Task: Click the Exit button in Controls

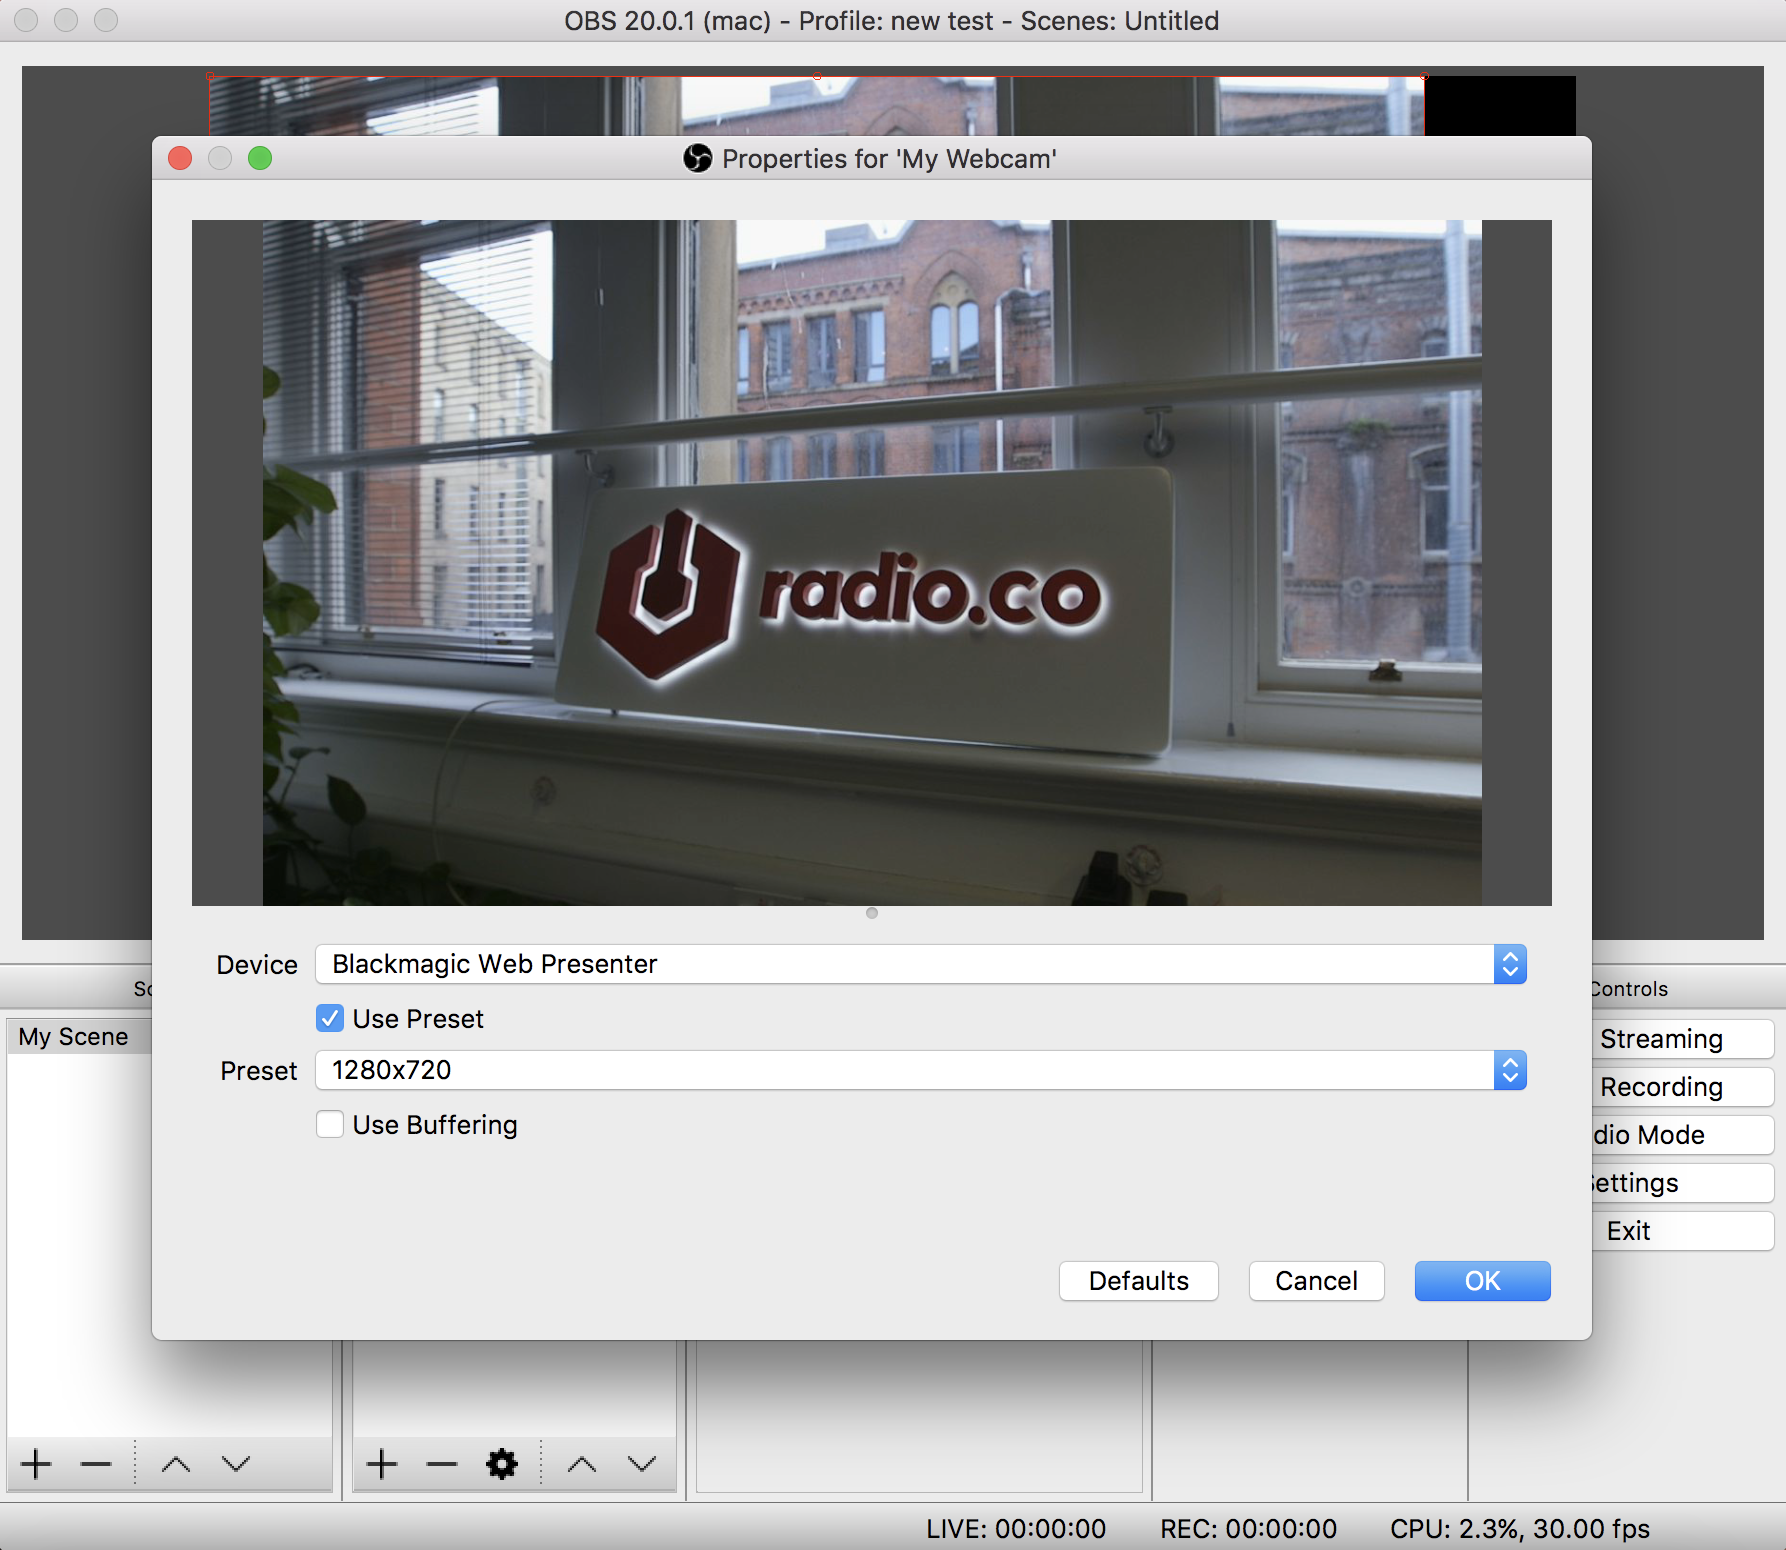Action: (1683, 1231)
